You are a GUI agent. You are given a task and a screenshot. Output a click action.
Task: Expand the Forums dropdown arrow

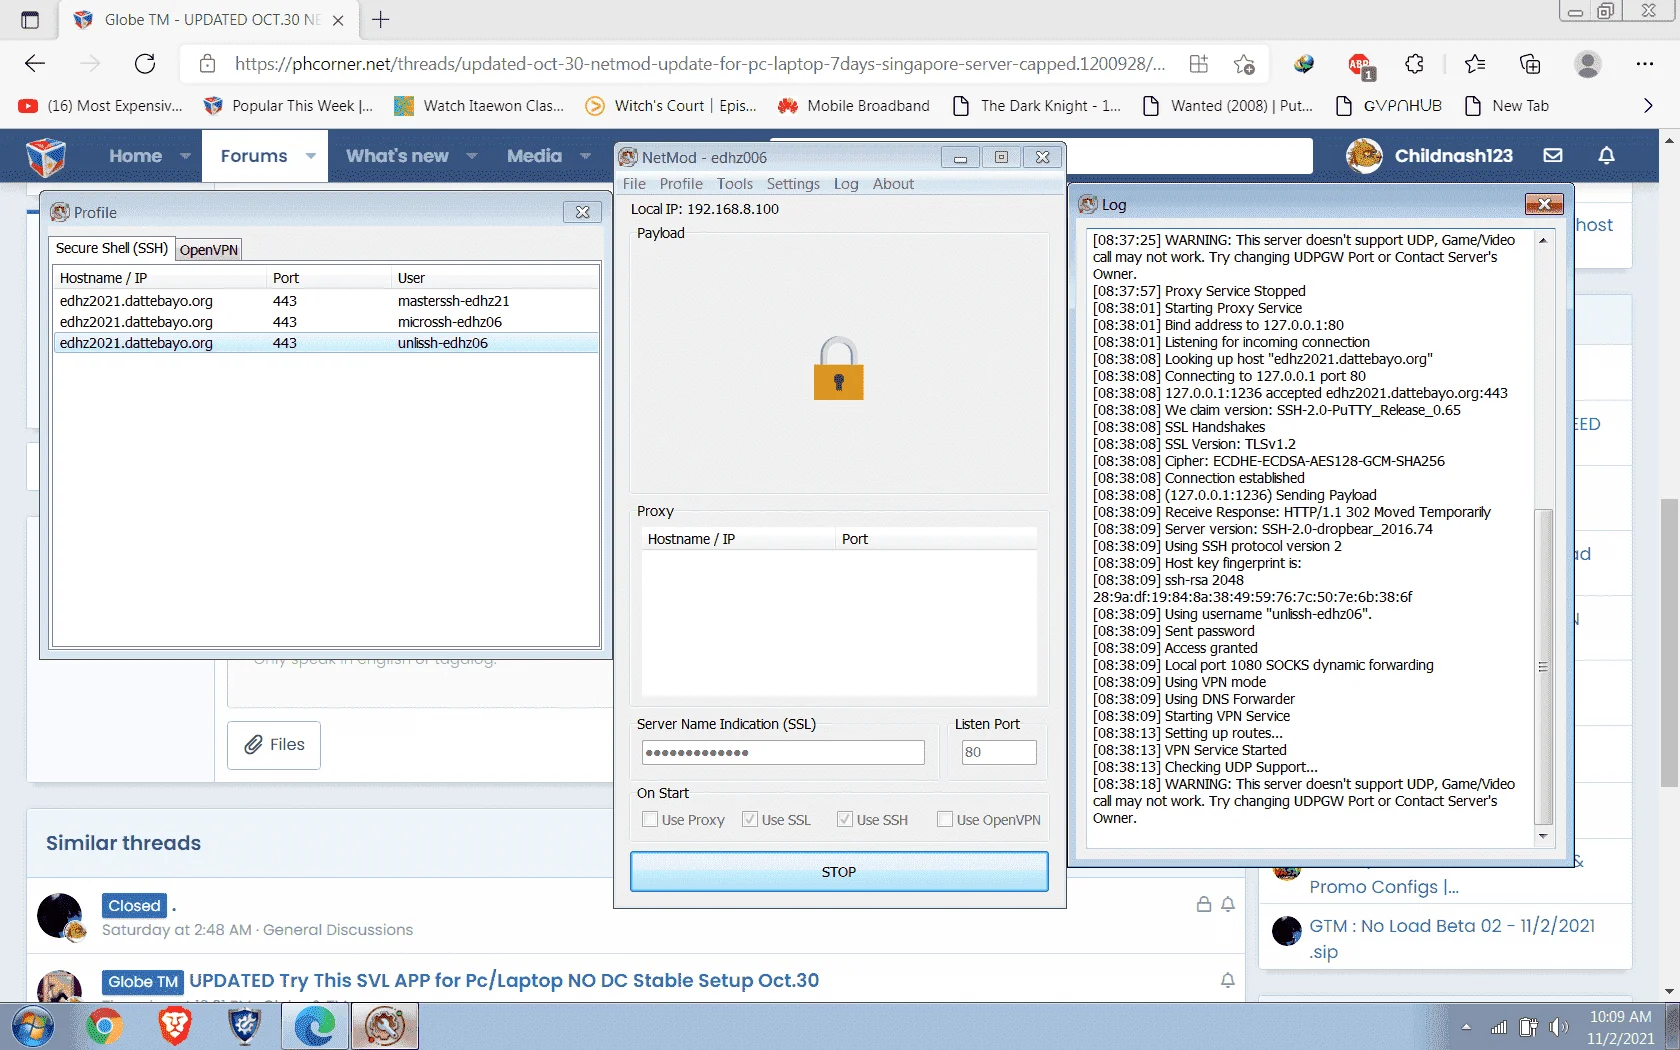(311, 156)
